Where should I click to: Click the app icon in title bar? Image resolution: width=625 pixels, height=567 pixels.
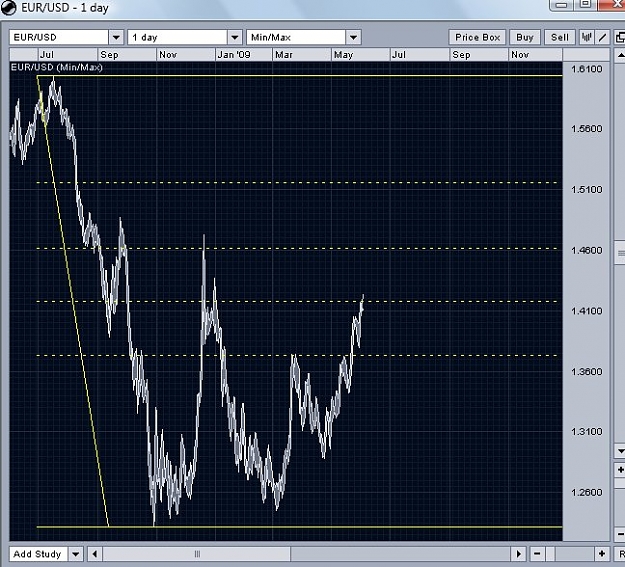[9, 7]
